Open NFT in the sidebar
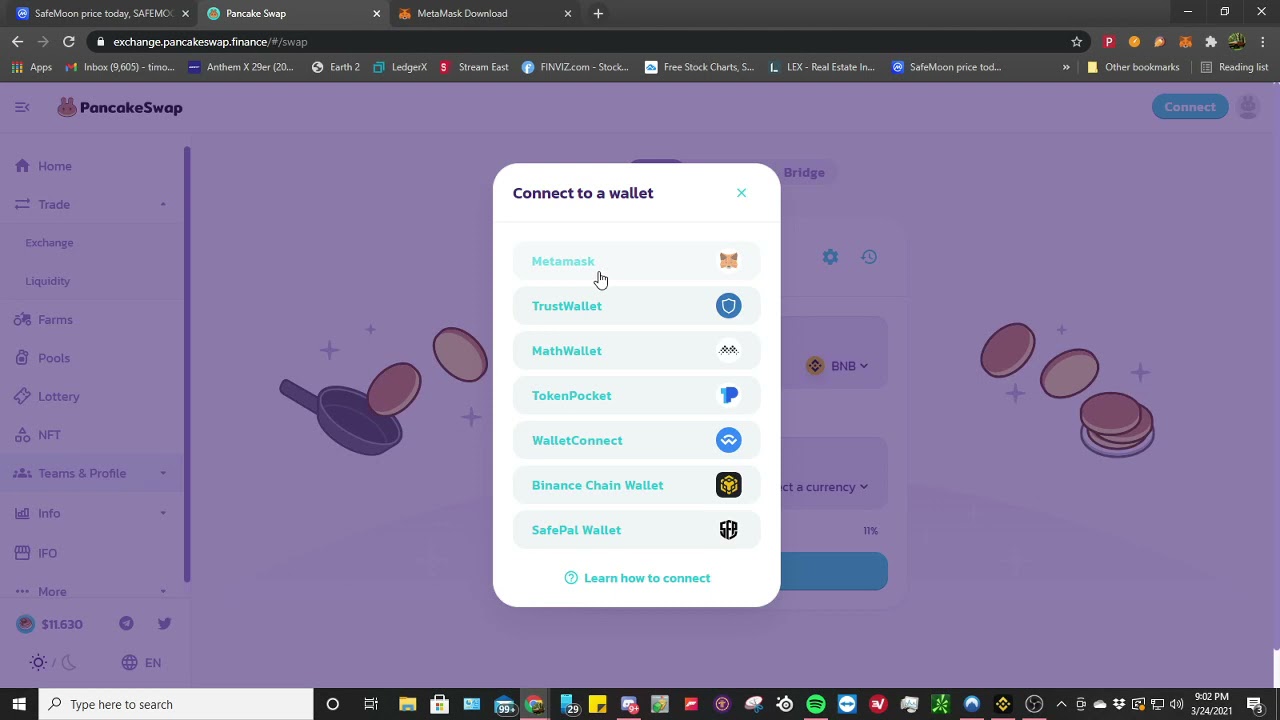The image size is (1280, 720). pos(92,435)
